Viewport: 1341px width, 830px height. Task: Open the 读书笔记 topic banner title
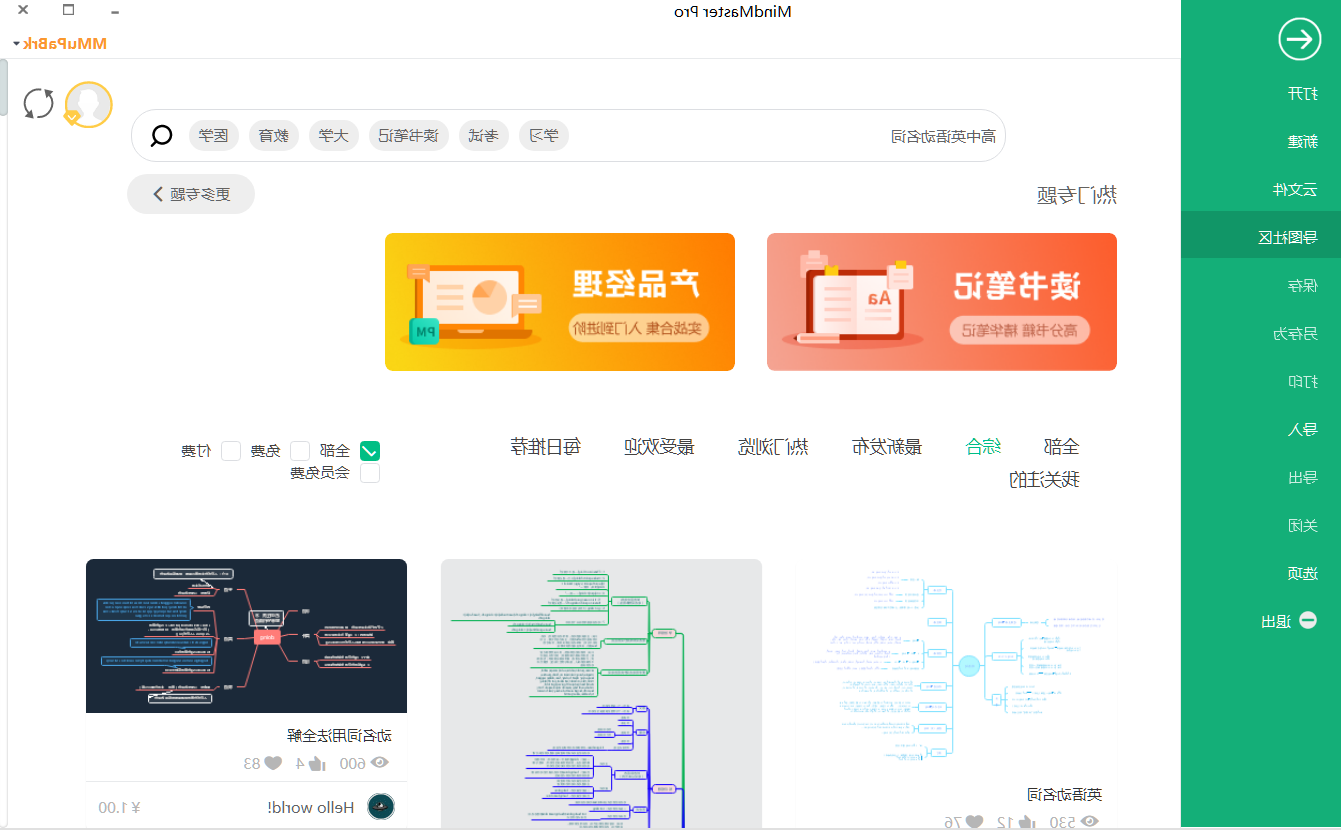tap(1018, 287)
